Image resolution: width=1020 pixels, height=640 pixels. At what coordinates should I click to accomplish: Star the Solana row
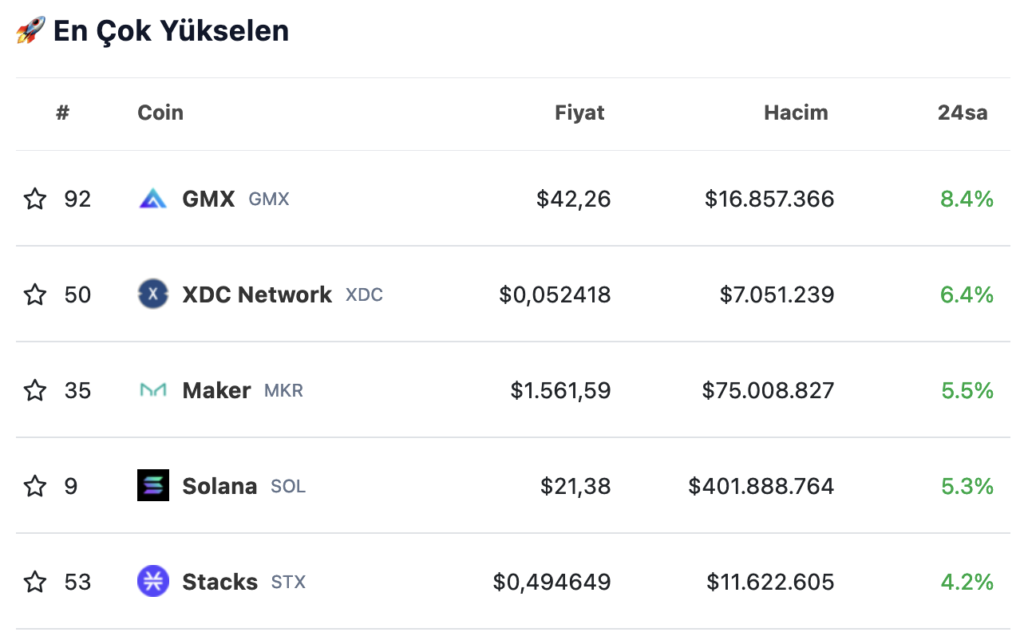click(x=35, y=486)
